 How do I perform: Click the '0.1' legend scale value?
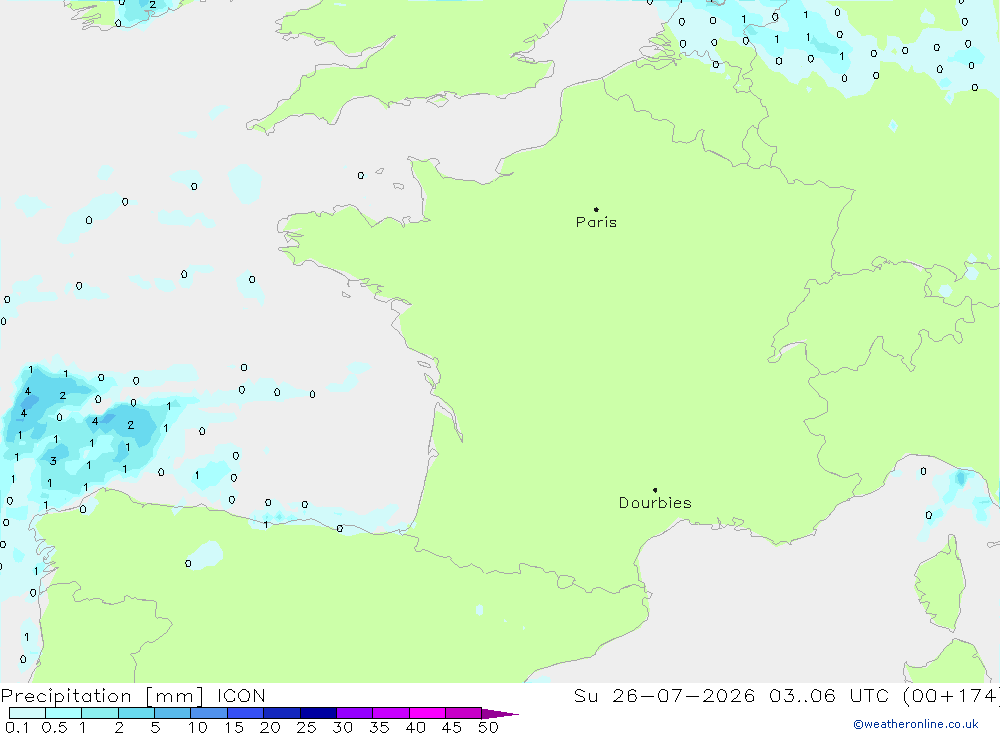(17, 727)
